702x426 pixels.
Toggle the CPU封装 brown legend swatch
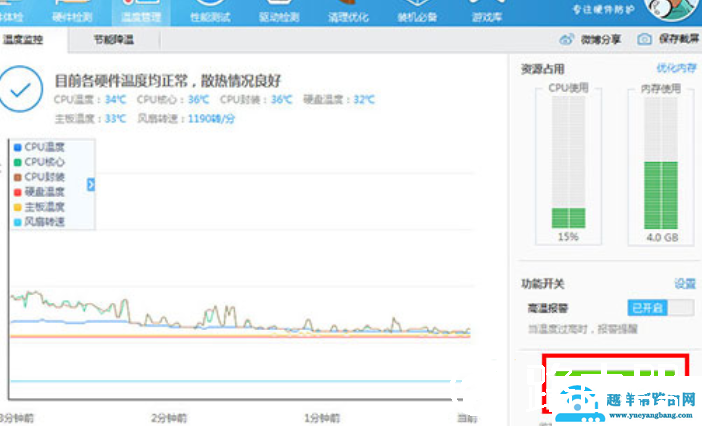(18, 177)
